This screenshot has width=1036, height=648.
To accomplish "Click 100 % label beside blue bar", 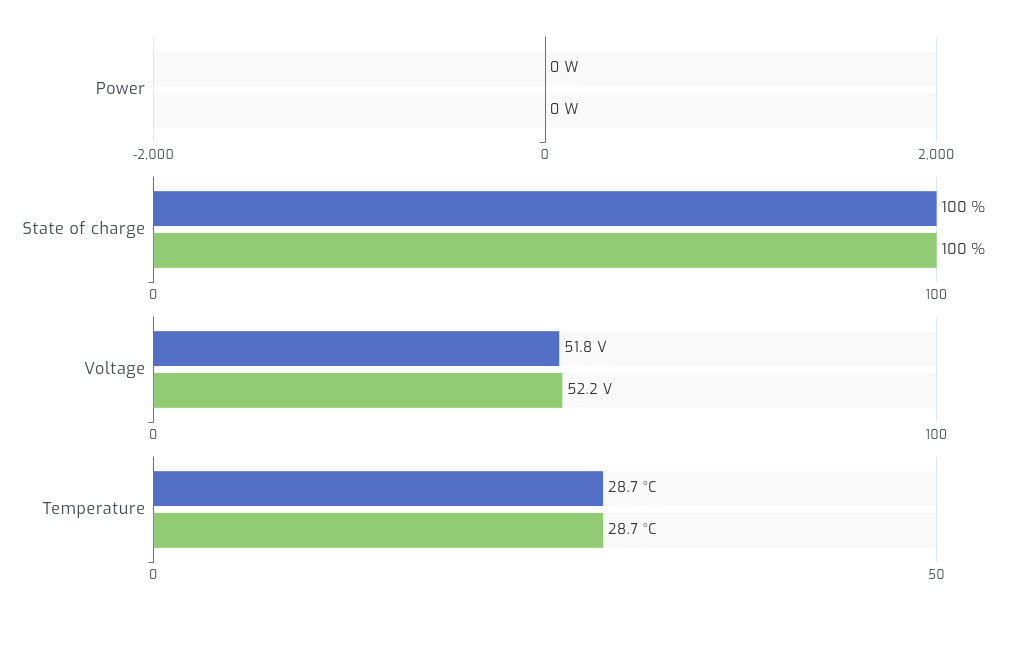I will [963, 208].
